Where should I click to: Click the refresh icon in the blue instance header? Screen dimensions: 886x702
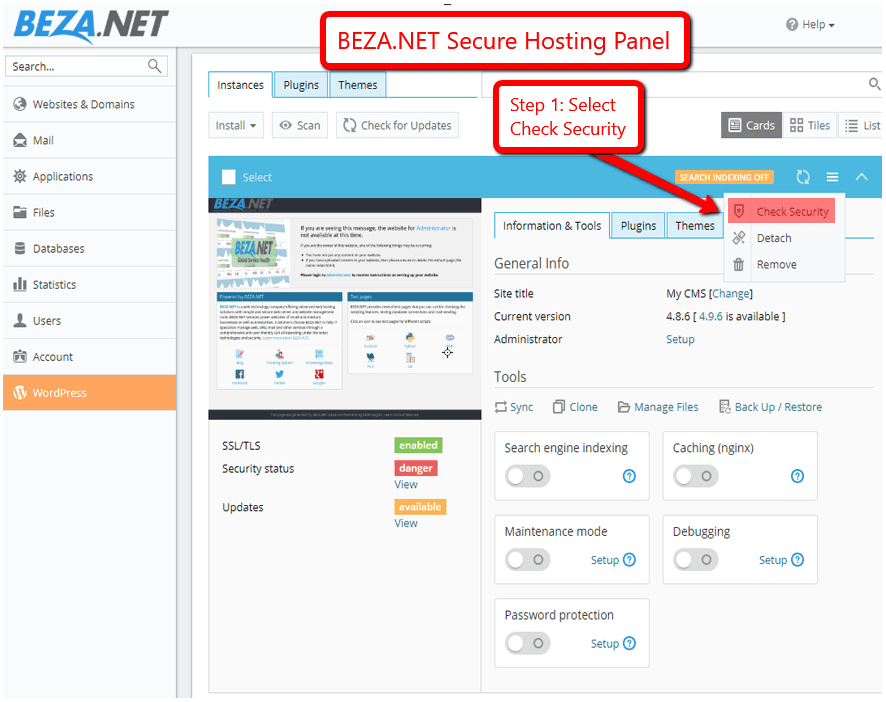pyautogui.click(x=803, y=177)
